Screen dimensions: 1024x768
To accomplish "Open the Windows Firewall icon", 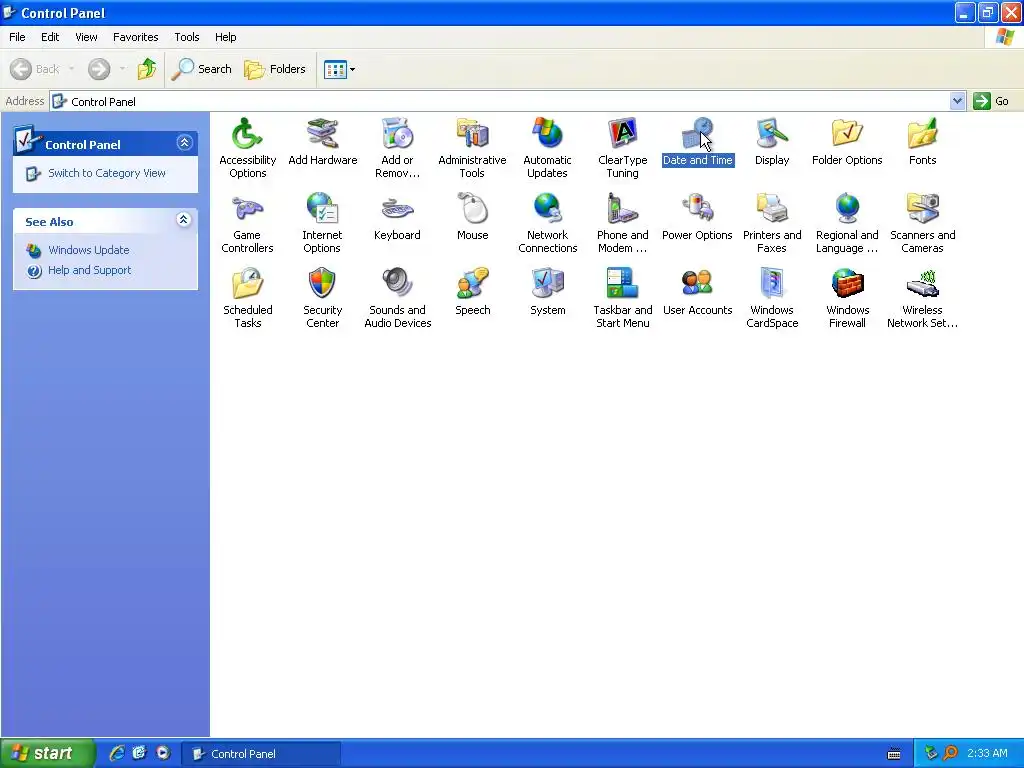I will 847,284.
